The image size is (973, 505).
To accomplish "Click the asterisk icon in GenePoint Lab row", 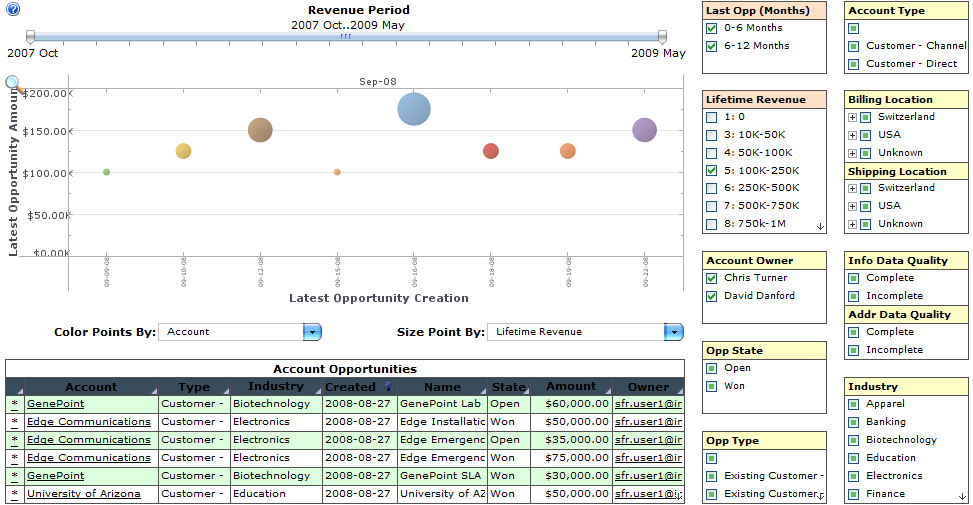I will tap(14, 404).
